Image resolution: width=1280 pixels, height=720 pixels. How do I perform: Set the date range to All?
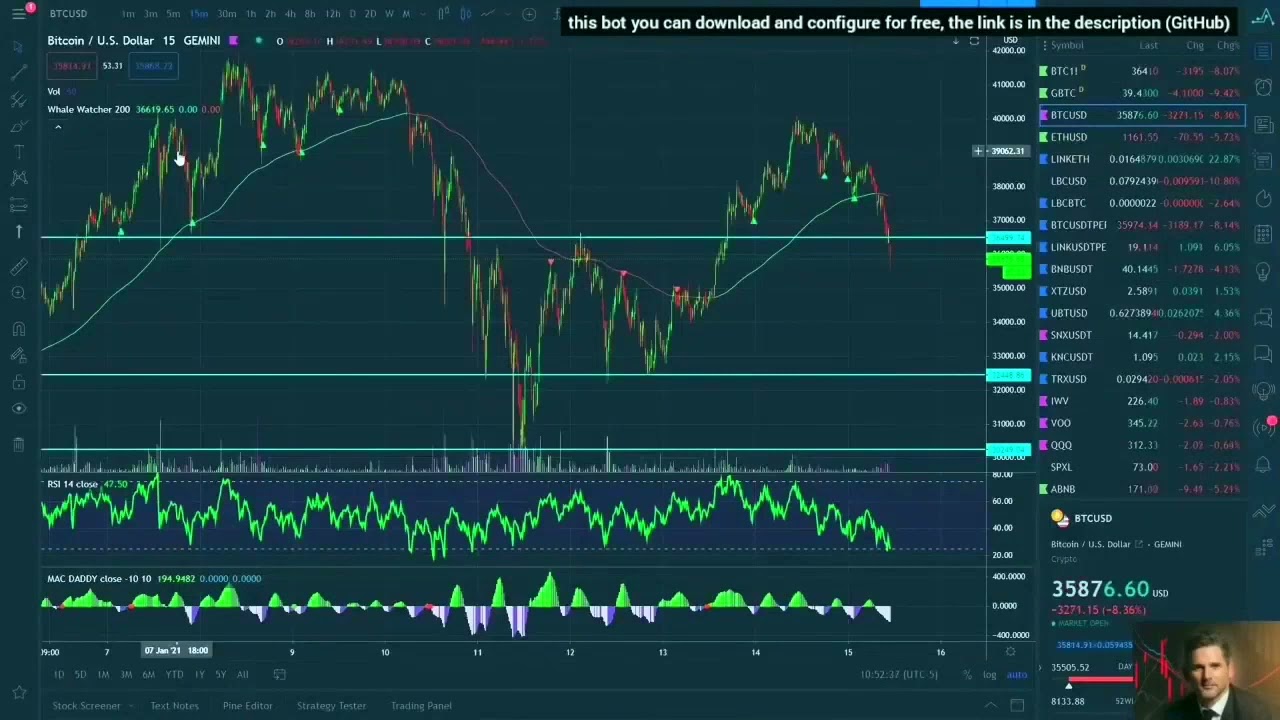tap(242, 674)
